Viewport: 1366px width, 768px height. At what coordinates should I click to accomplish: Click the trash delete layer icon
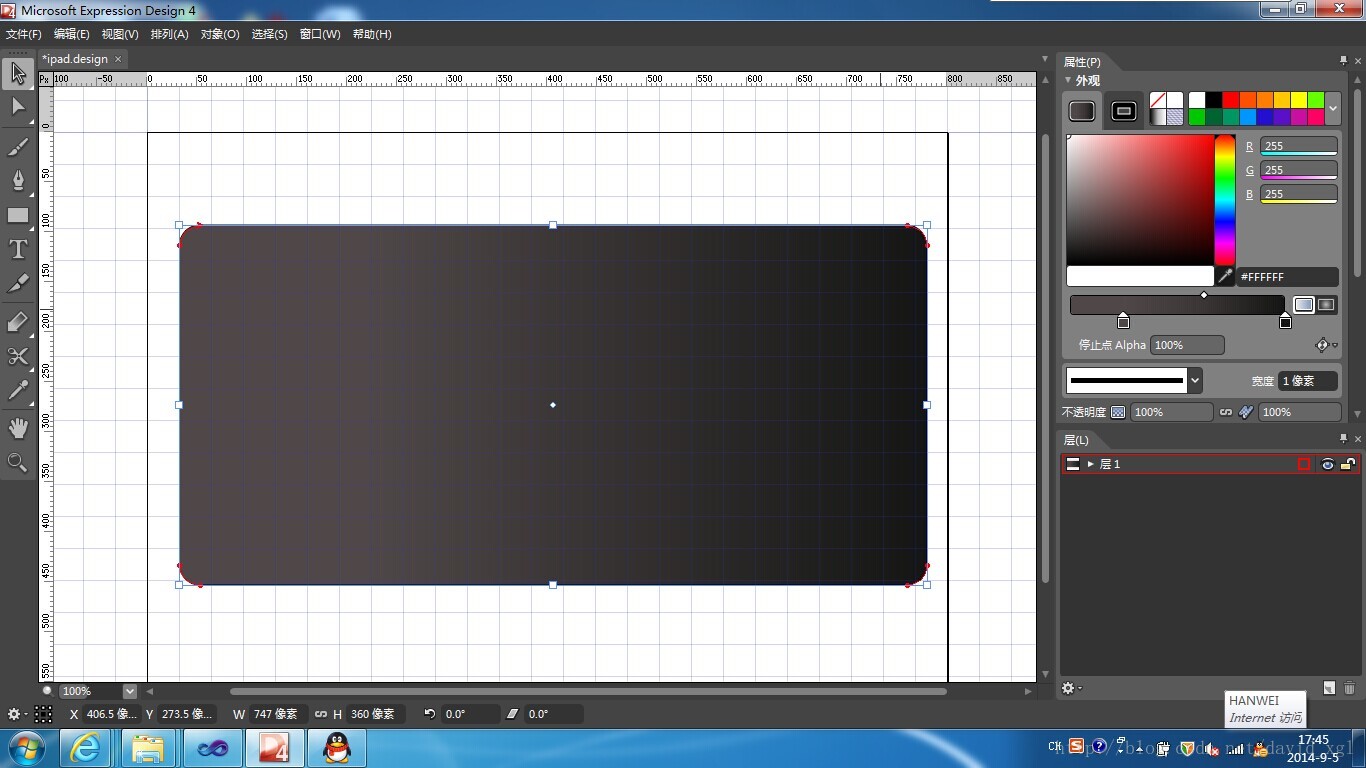(x=1349, y=688)
